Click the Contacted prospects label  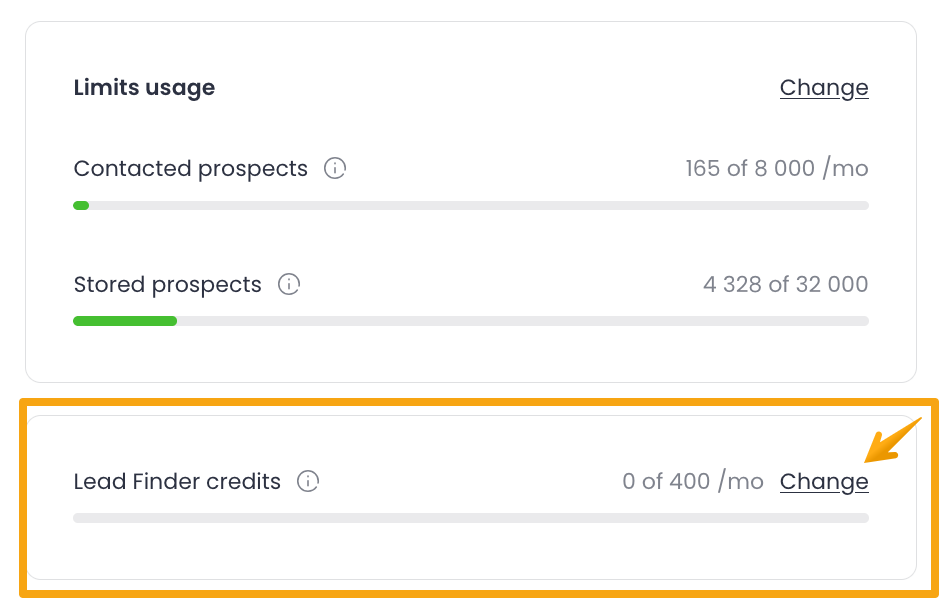[190, 169]
